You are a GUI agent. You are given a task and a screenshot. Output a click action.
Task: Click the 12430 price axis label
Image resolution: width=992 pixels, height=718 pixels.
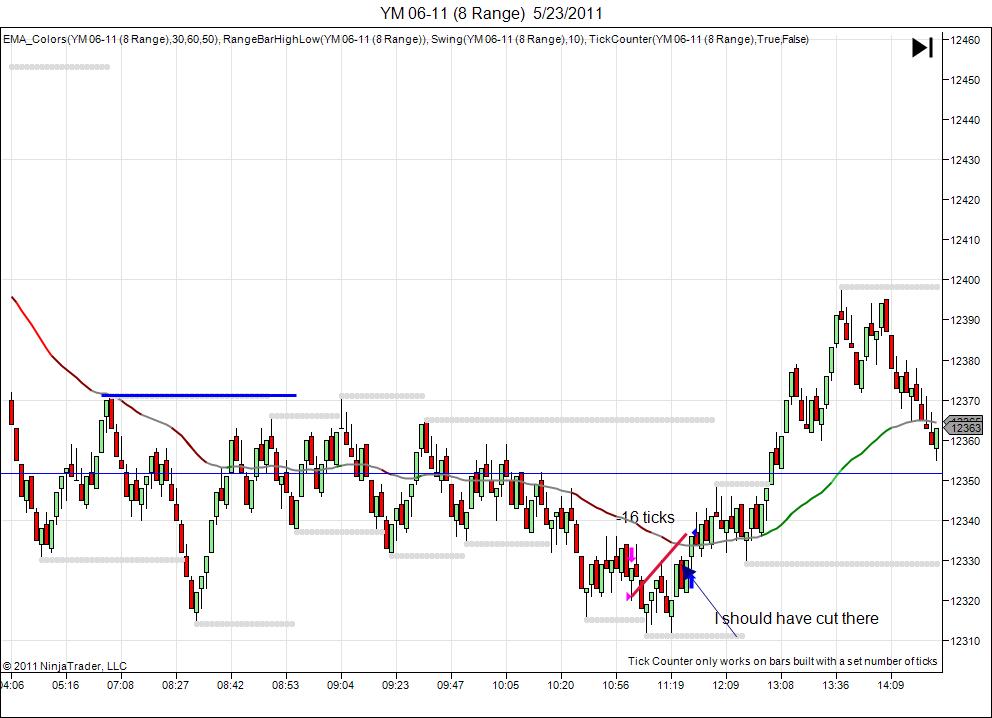965,160
